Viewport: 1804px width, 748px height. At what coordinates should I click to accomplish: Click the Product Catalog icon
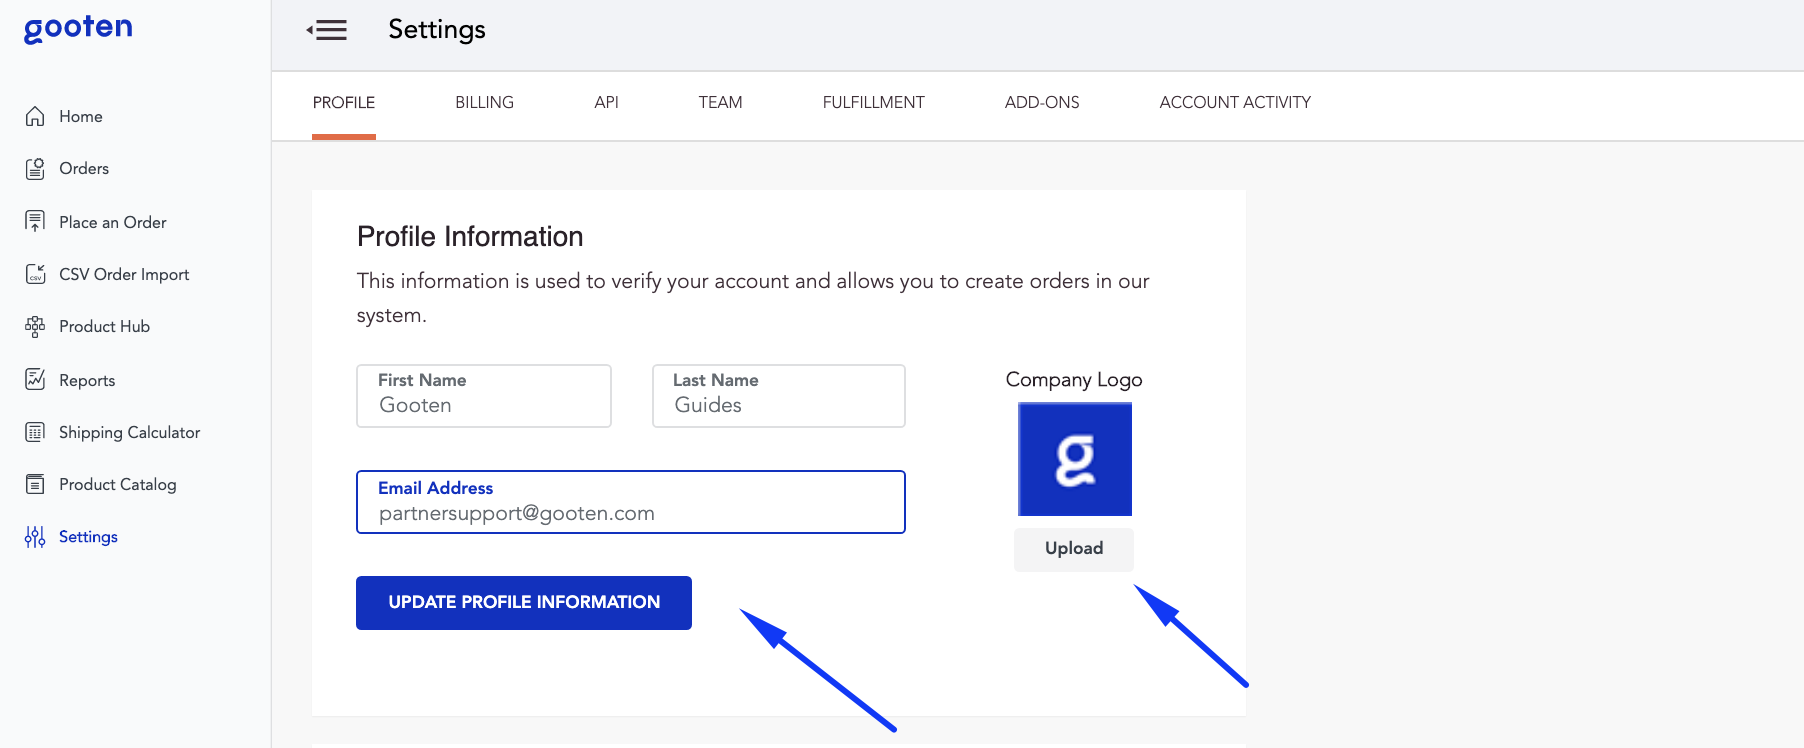(x=35, y=485)
